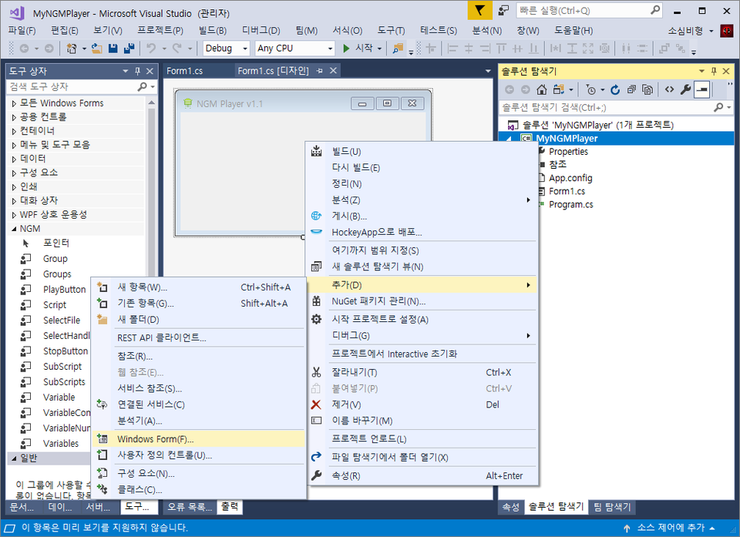Collapse the 일반 toolbox group
The image size is (740, 537).
click(14, 458)
